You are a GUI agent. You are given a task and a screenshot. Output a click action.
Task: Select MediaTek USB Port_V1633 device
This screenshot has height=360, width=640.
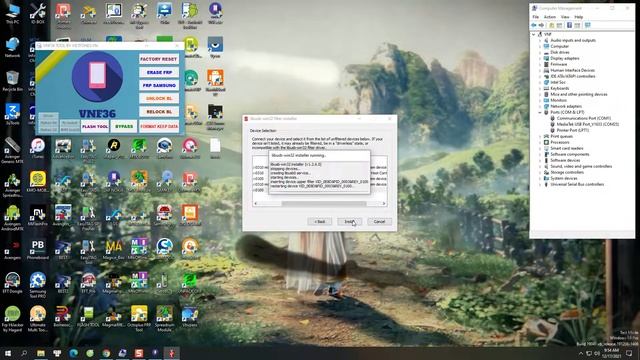588,124
